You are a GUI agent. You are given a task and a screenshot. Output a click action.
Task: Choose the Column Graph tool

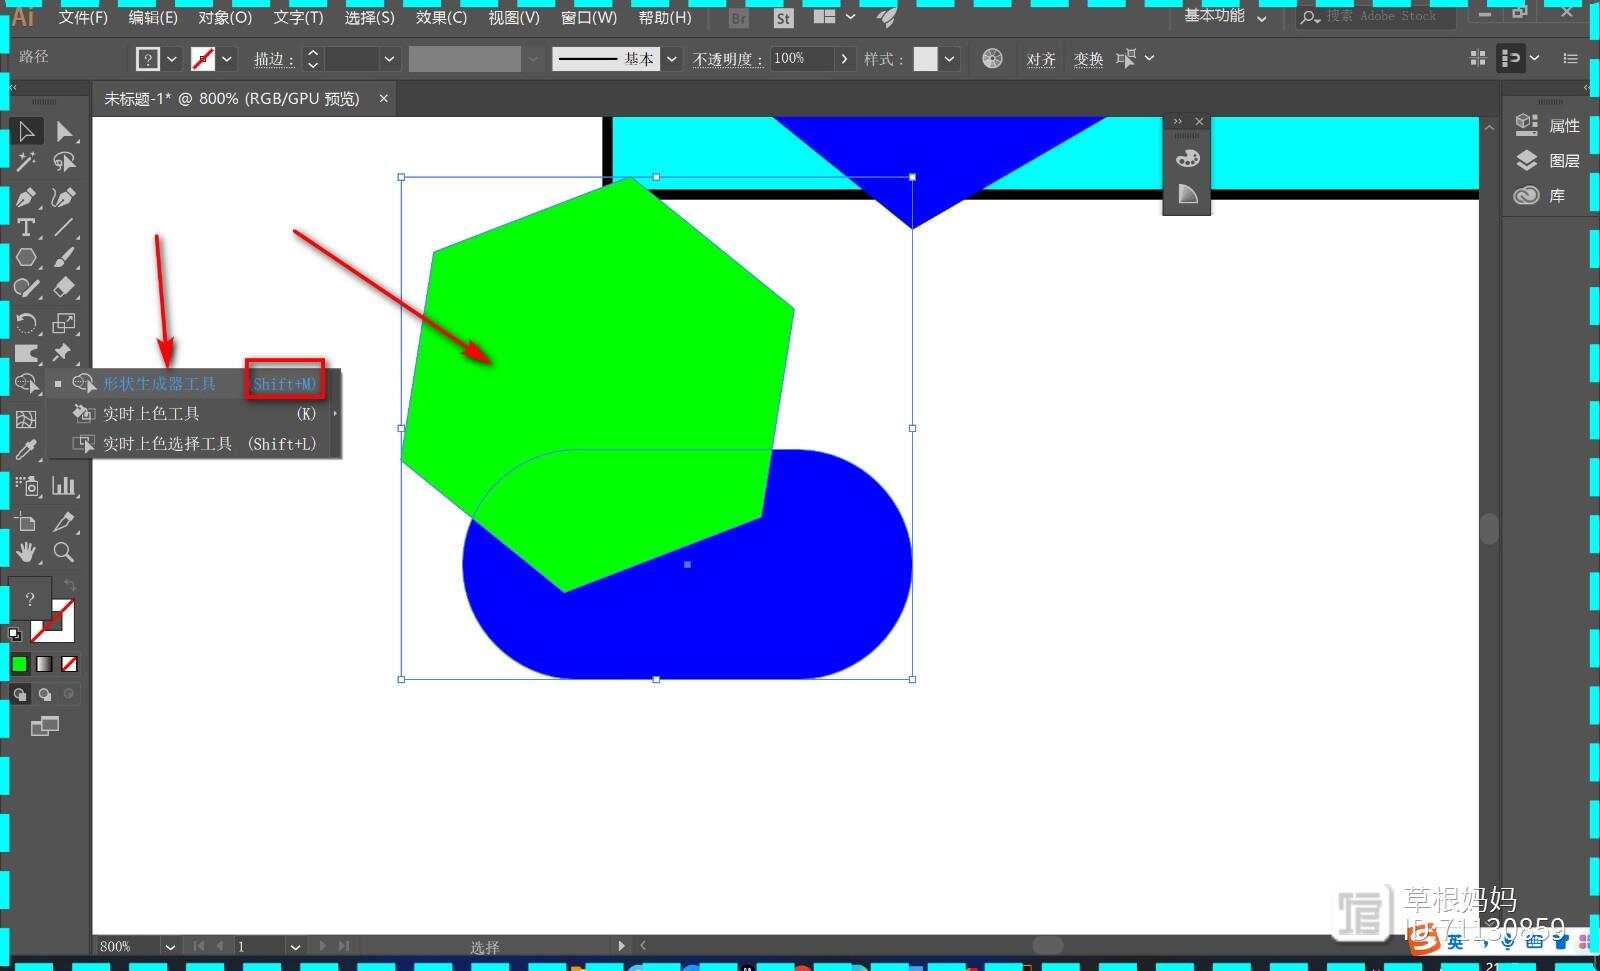[x=64, y=486]
